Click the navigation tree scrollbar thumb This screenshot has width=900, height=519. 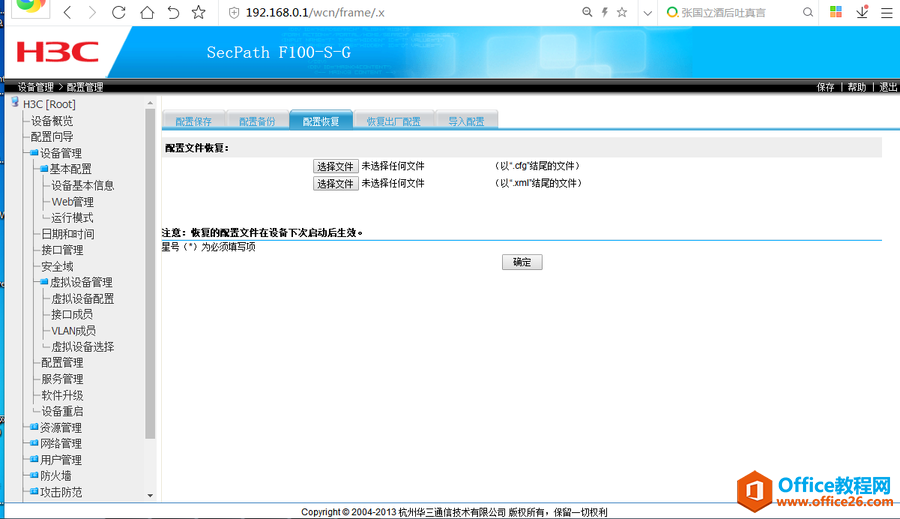point(150,274)
